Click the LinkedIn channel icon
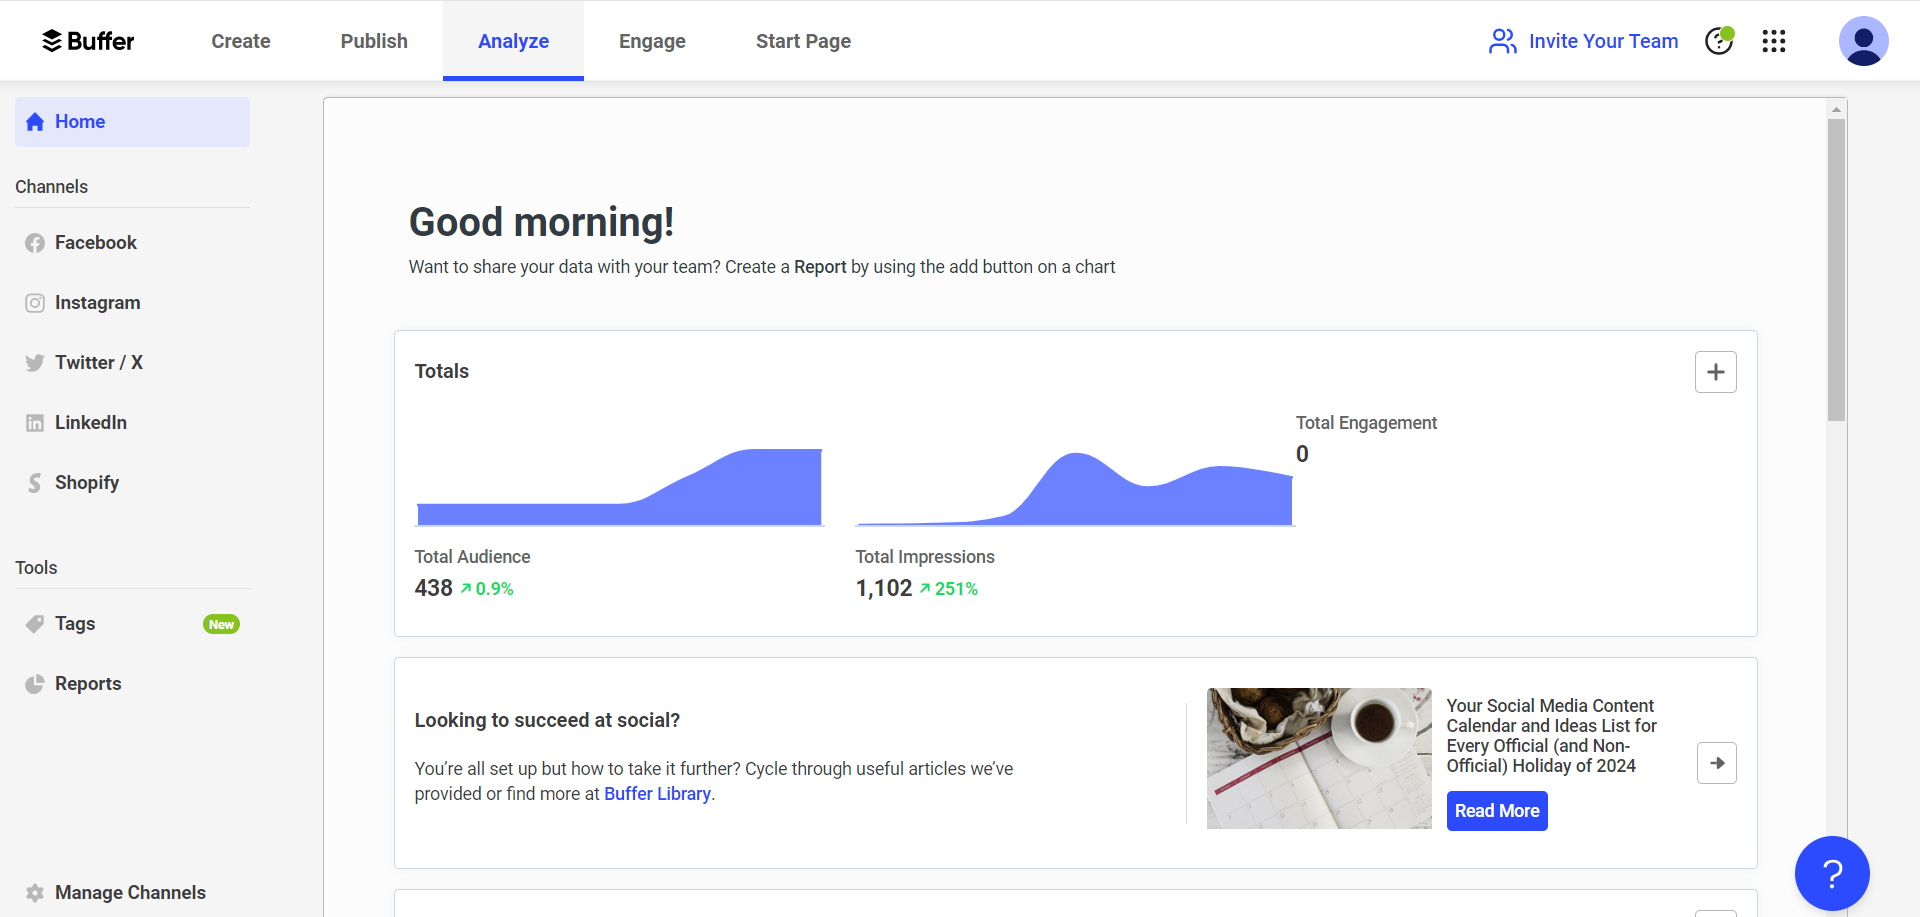Screen dimensions: 1920x917 [x=35, y=423]
